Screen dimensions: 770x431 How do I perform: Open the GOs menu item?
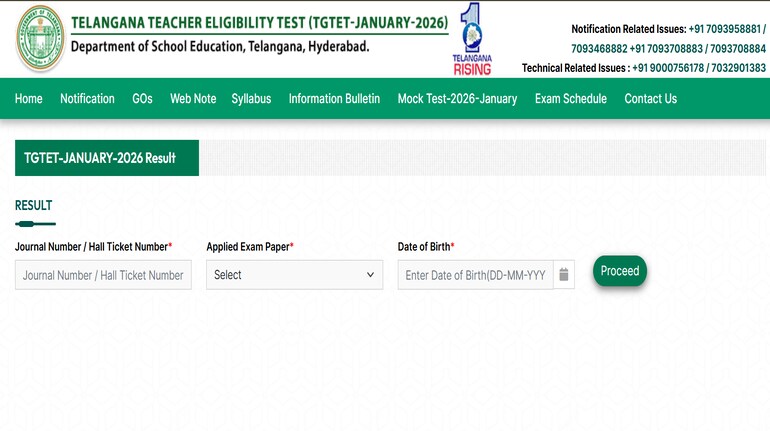(142, 99)
